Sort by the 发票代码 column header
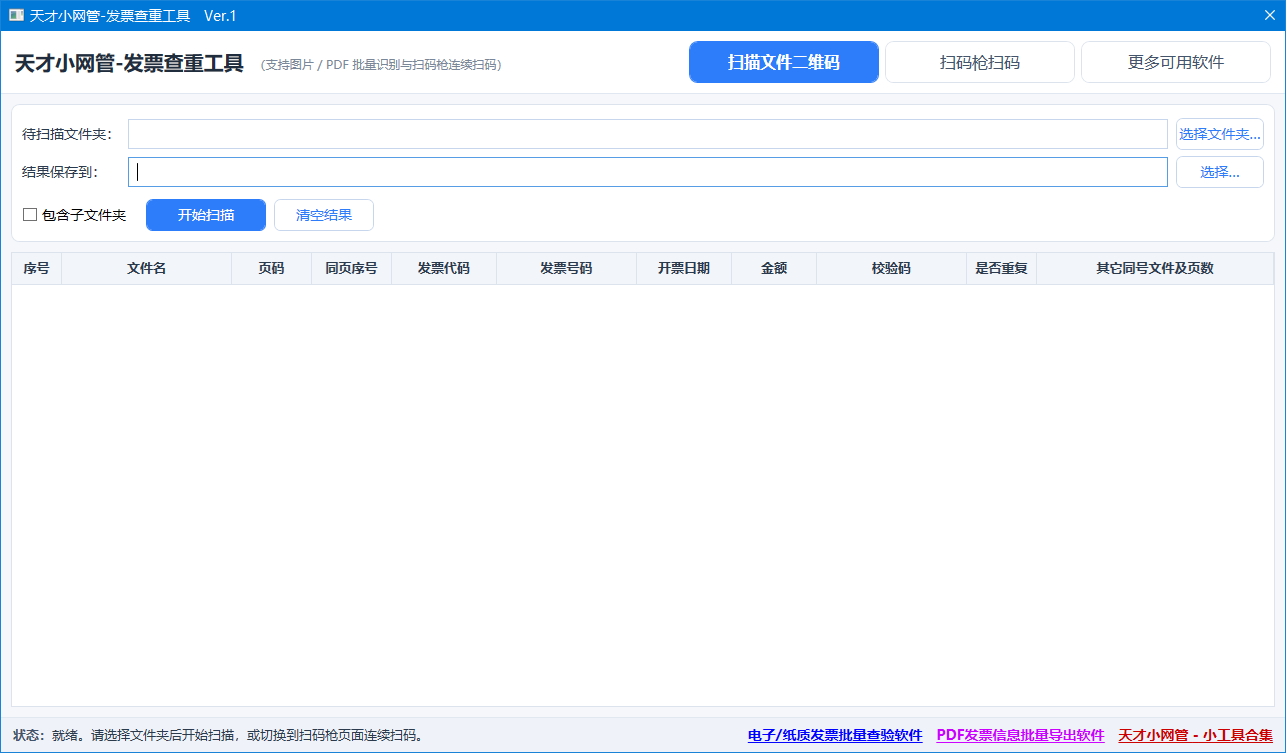Image resolution: width=1286 pixels, height=753 pixels. (x=444, y=269)
